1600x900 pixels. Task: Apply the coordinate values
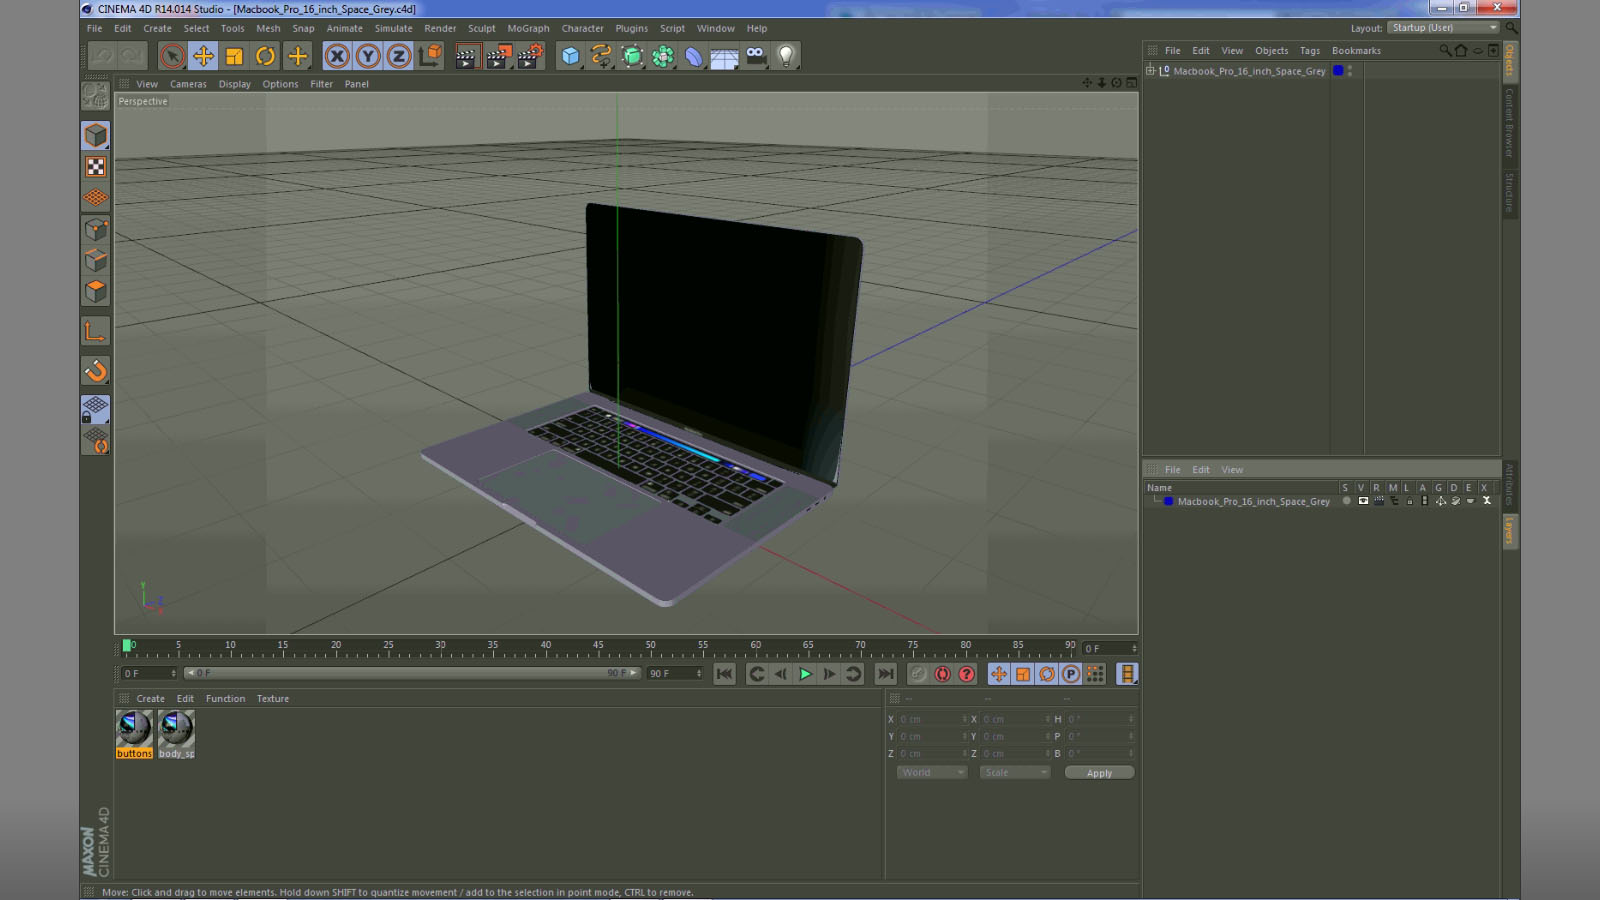[1099, 773]
